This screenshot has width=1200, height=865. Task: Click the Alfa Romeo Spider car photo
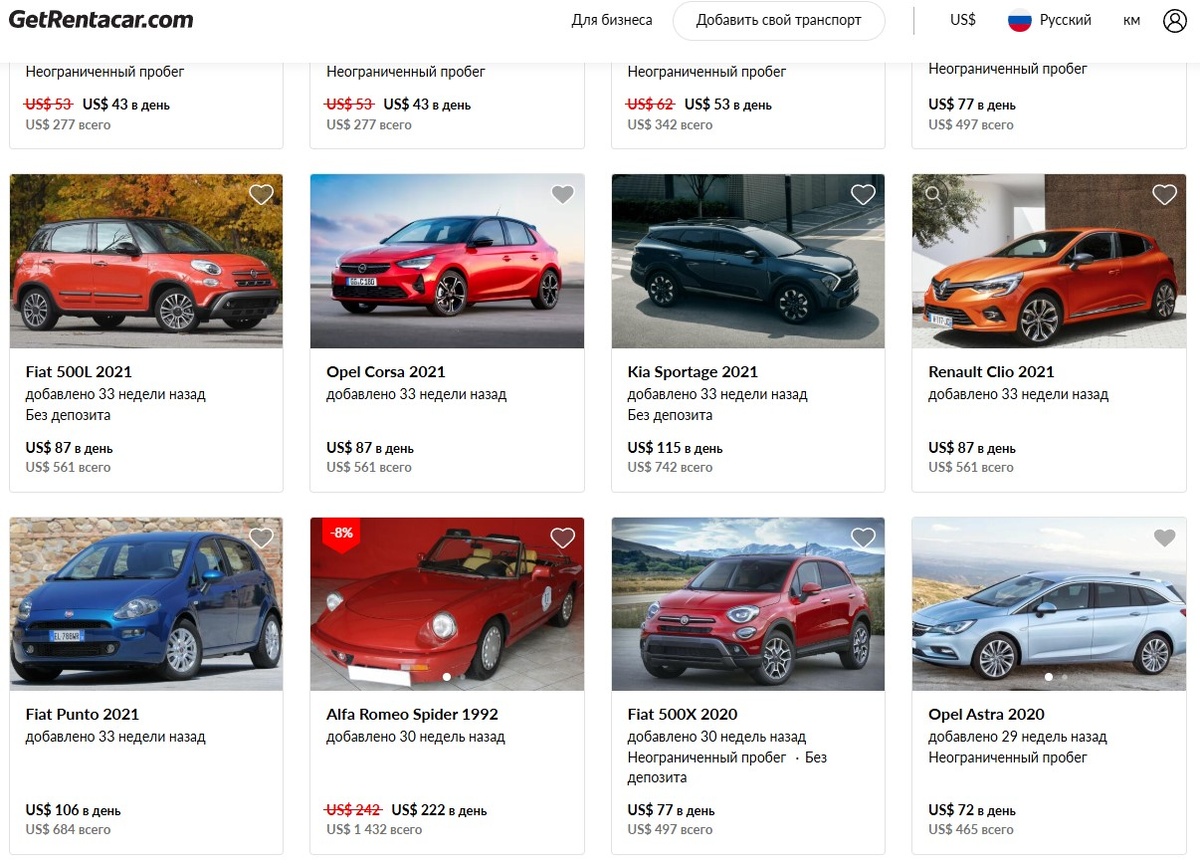(447, 604)
